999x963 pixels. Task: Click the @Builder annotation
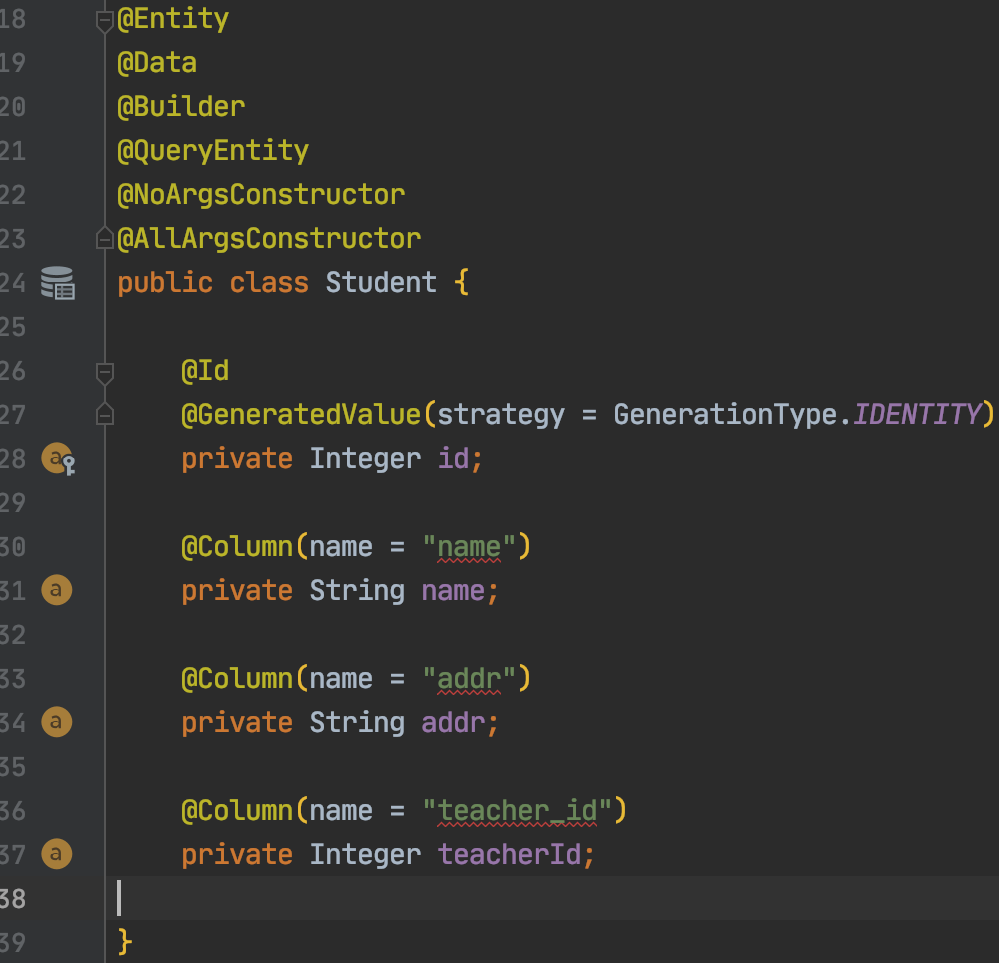181,107
